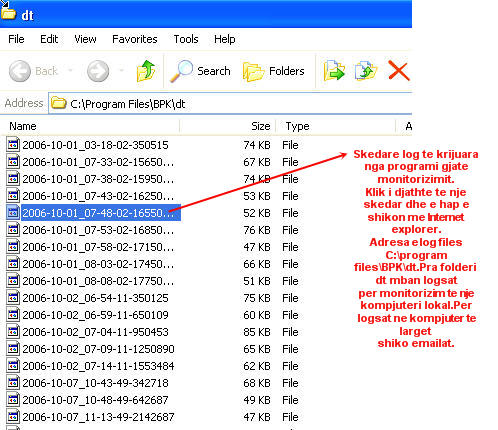Click the Up folder toolbar icon
The height and width of the screenshot is (430, 498).
point(146,71)
